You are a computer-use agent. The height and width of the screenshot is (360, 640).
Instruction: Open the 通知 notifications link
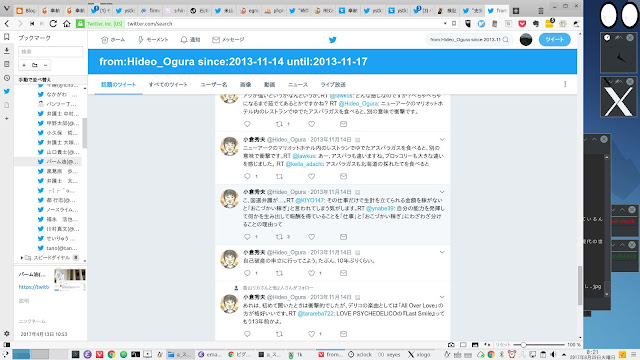tap(190, 40)
